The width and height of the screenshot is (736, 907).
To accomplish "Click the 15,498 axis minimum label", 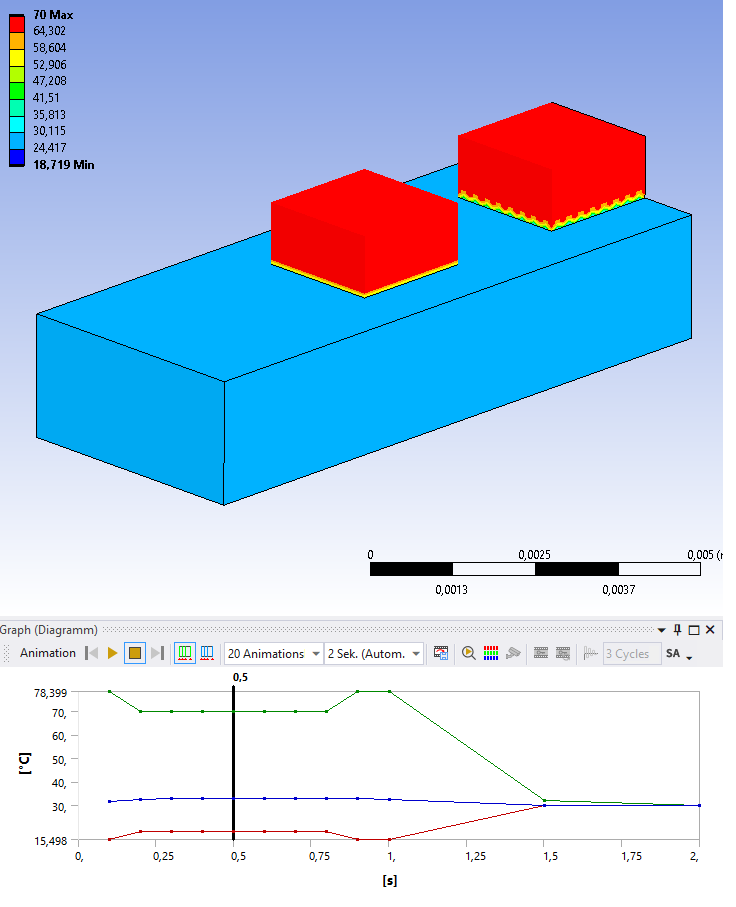I will [x=50, y=841].
